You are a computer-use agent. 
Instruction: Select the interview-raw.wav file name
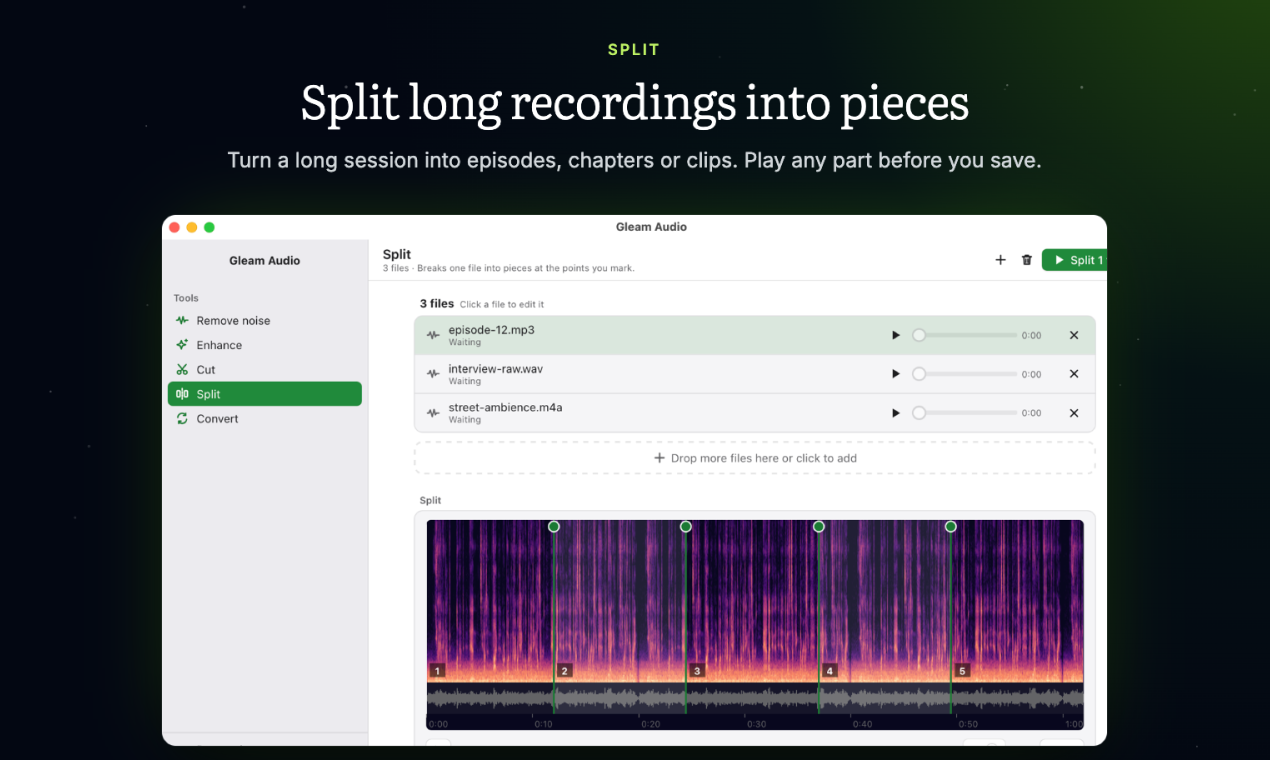(x=496, y=369)
